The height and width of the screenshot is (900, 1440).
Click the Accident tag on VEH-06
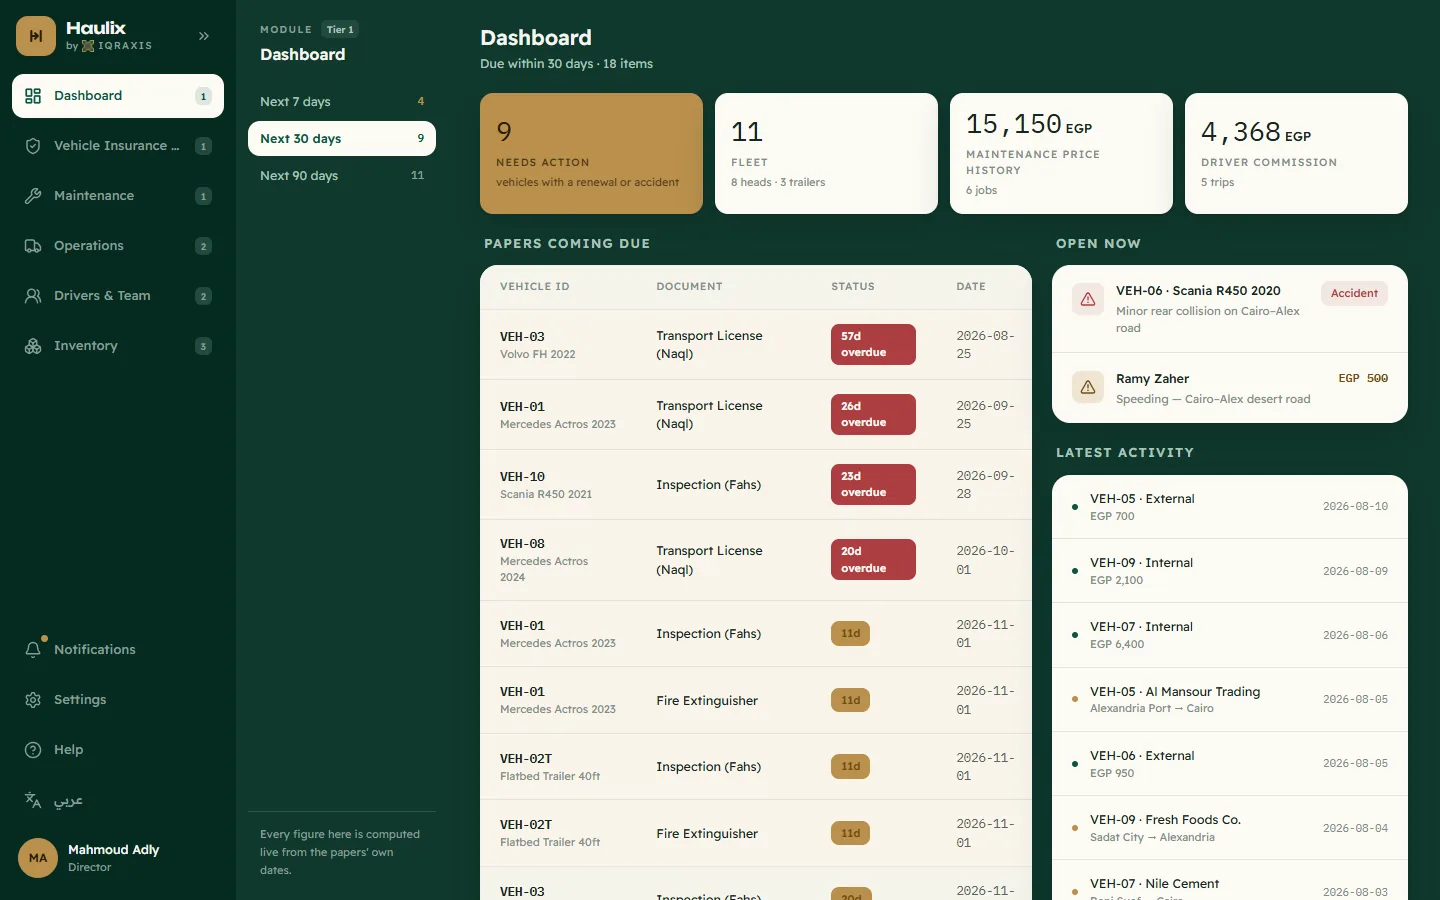point(1354,294)
